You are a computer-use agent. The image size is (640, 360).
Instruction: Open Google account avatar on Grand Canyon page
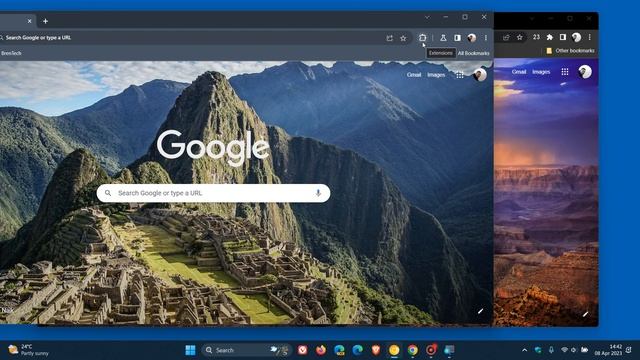pos(585,72)
